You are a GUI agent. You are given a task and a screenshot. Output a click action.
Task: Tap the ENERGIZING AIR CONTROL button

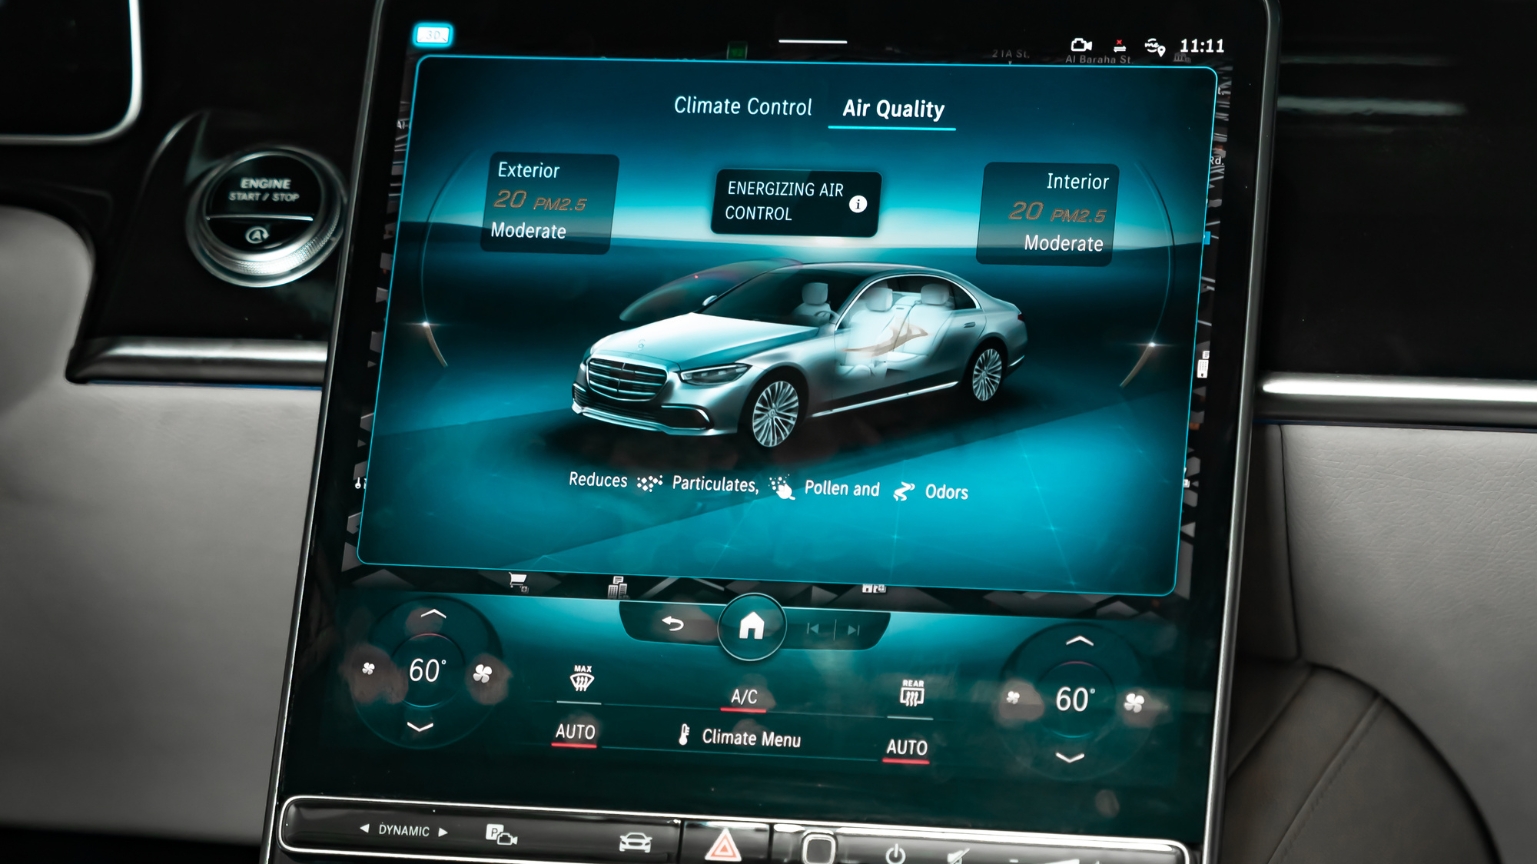click(x=785, y=201)
